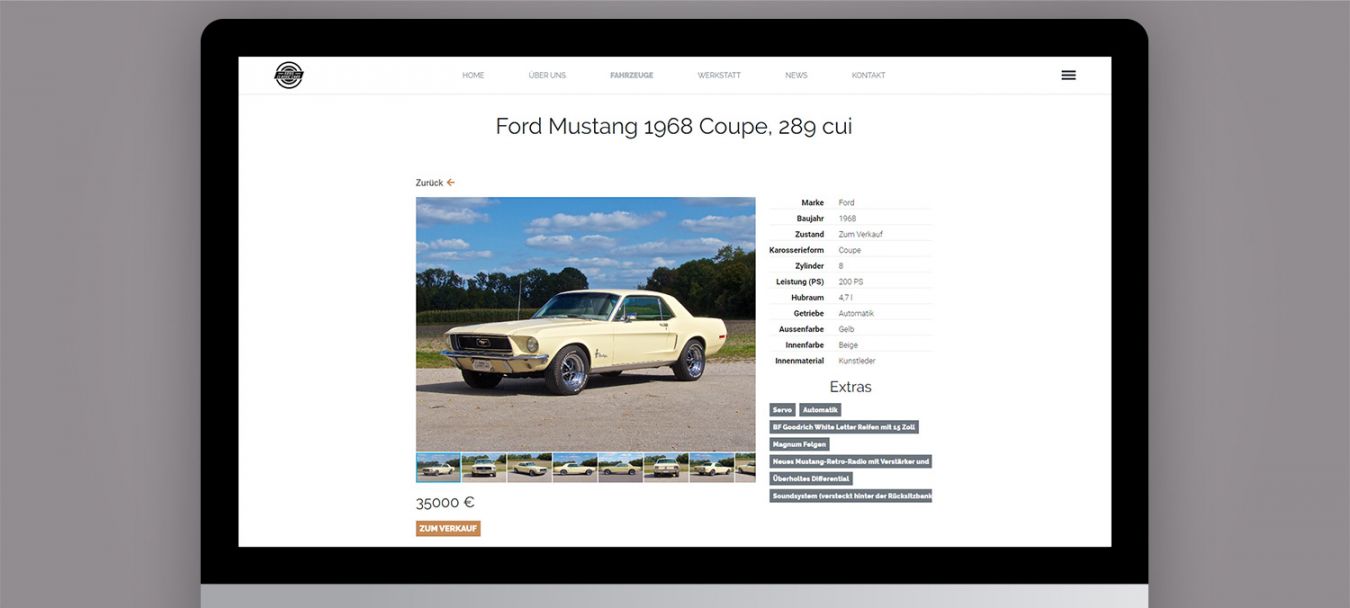Click the Getriebe label
This screenshot has height=608, width=1350.
809,314
